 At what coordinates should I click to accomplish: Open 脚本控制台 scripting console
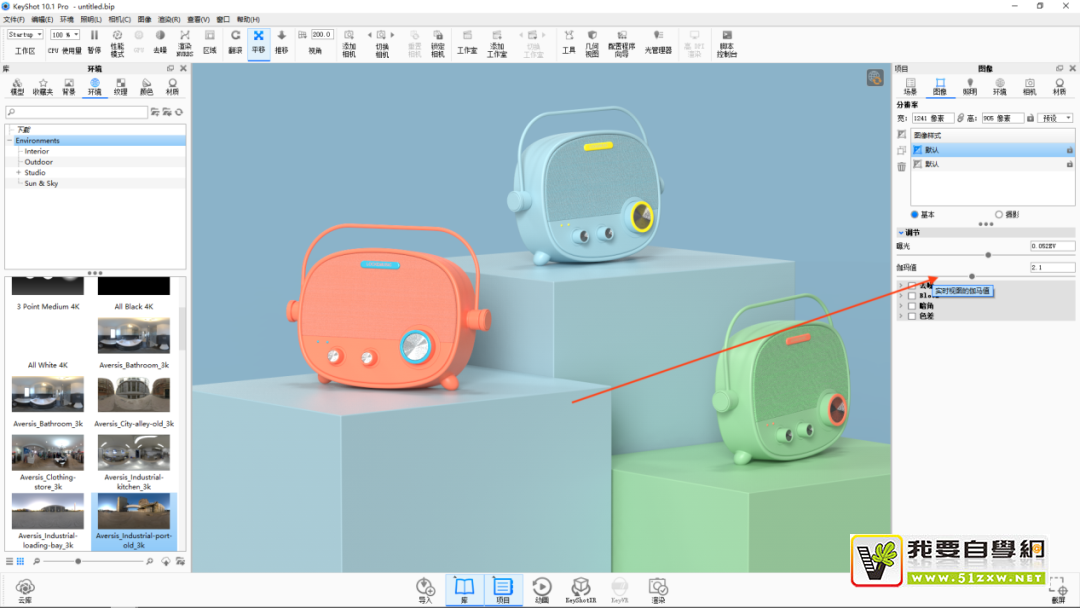pyautogui.click(x=727, y=43)
